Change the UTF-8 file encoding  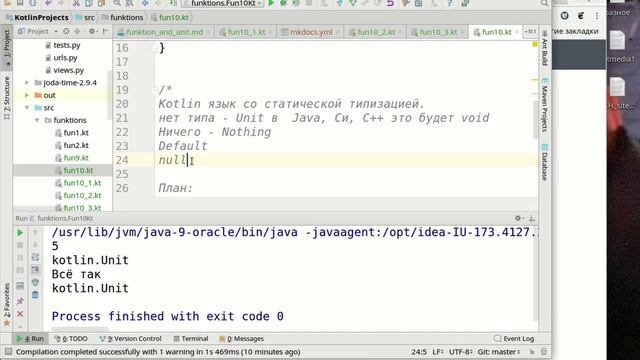coord(461,351)
